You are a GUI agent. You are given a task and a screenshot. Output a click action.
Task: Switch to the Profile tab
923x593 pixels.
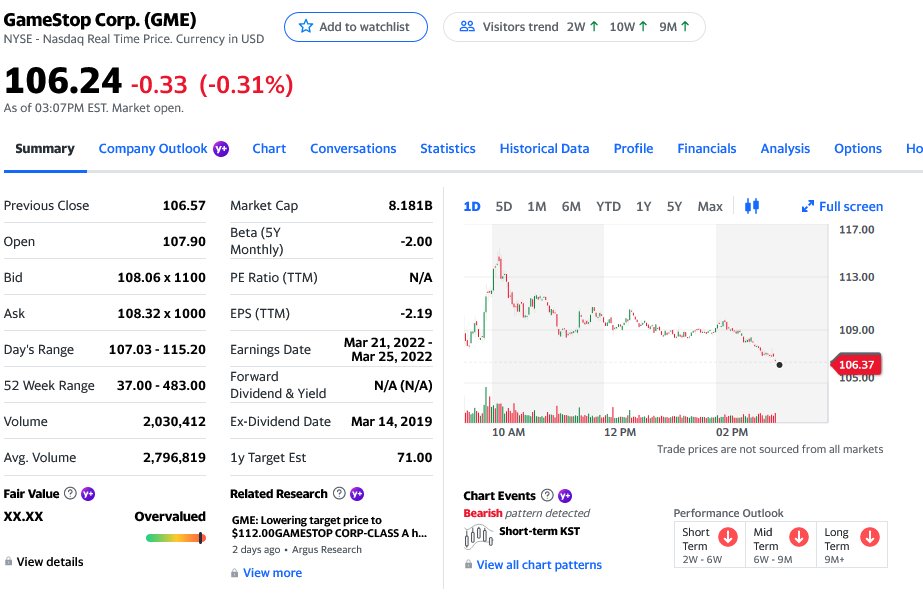633,148
